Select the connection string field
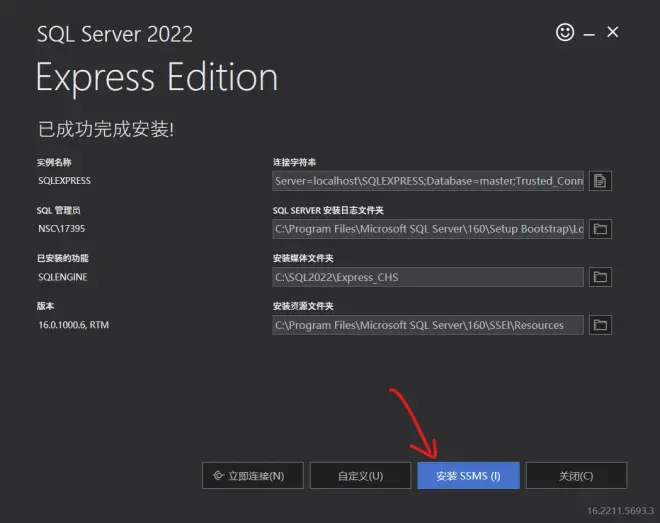Screen dimensions: 660x523 [428, 181]
